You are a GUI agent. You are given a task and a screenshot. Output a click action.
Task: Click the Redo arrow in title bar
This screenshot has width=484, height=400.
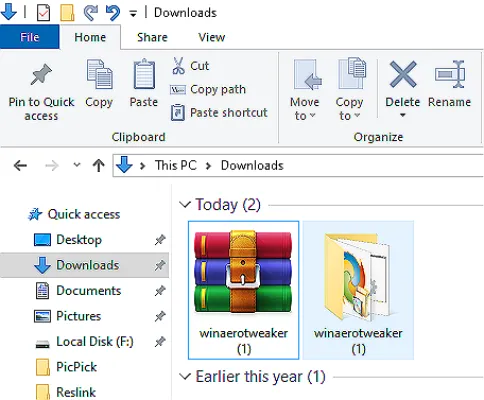[x=90, y=13]
